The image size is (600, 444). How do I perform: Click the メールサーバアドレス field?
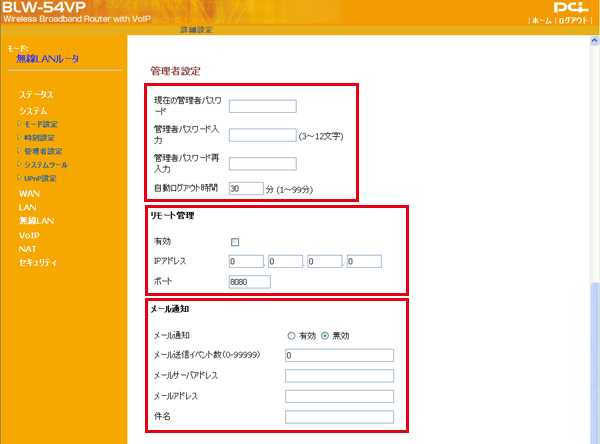[x=339, y=376]
